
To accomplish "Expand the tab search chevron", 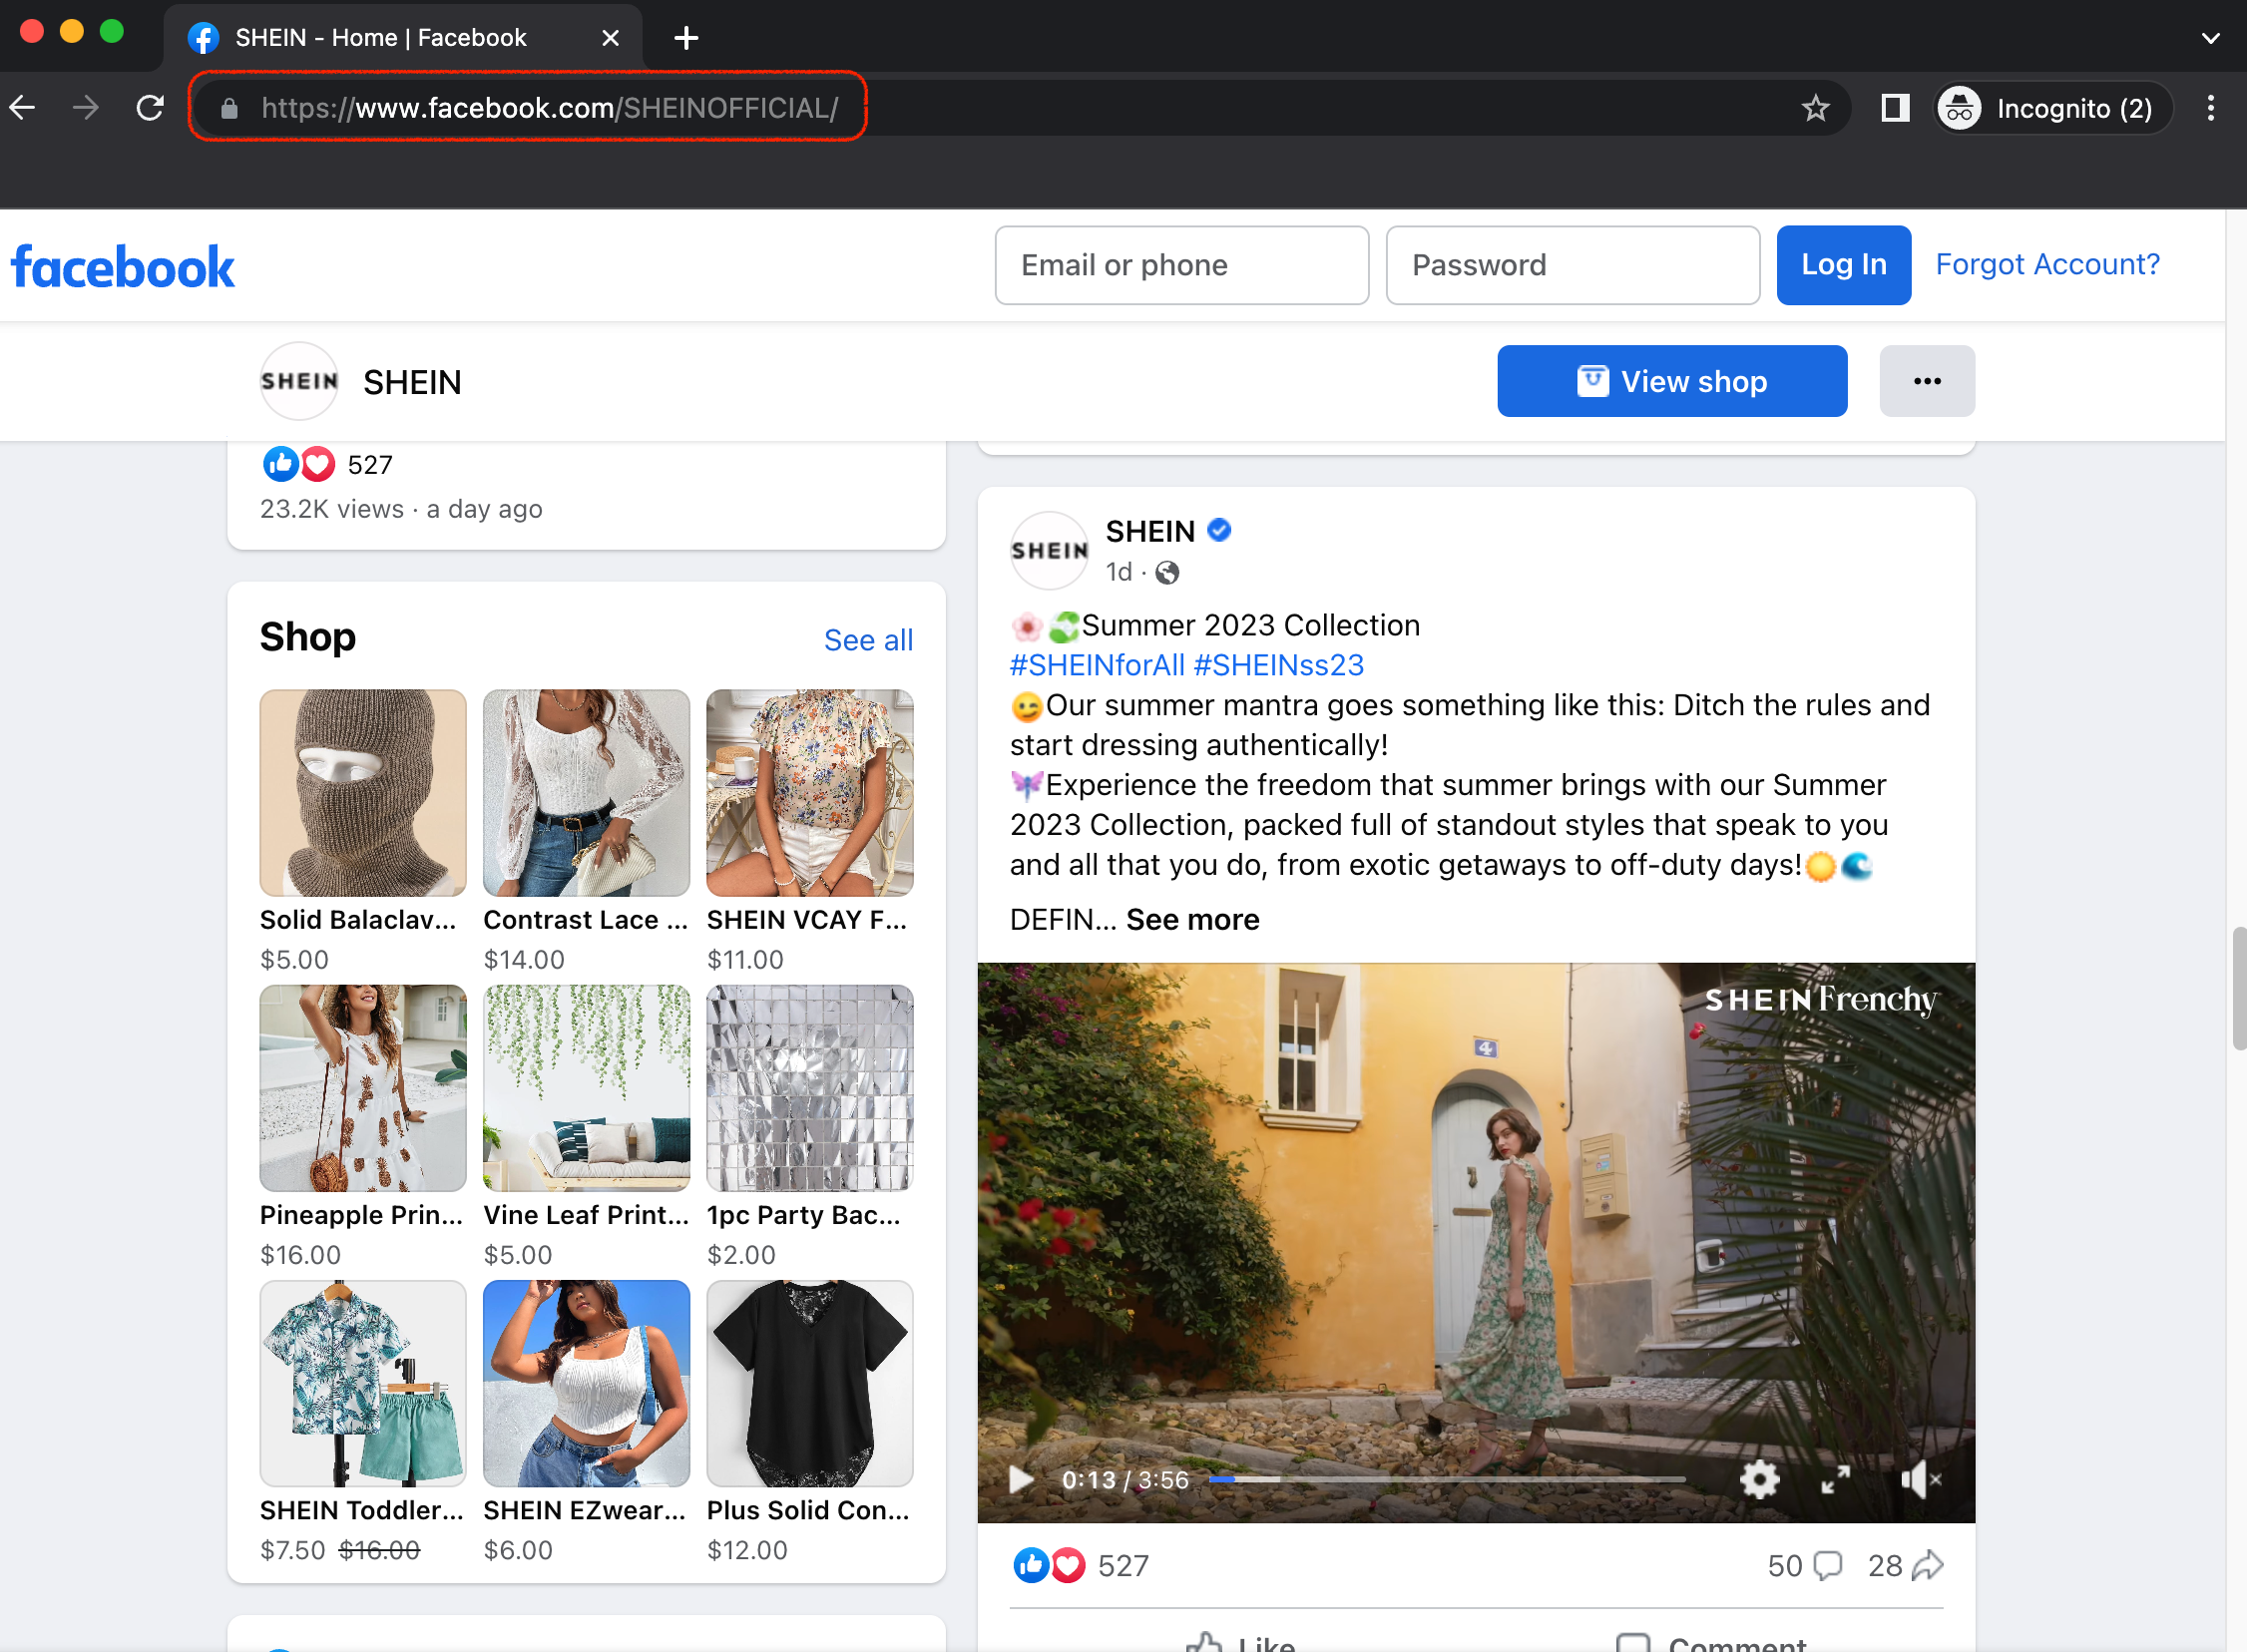I will 2210,38.
